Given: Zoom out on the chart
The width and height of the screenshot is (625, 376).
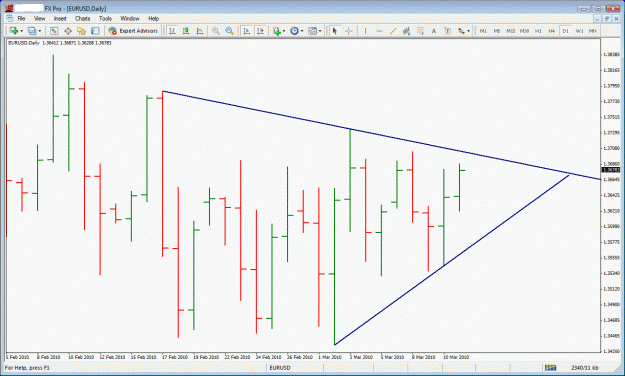Looking at the screenshot, I should (229, 31).
